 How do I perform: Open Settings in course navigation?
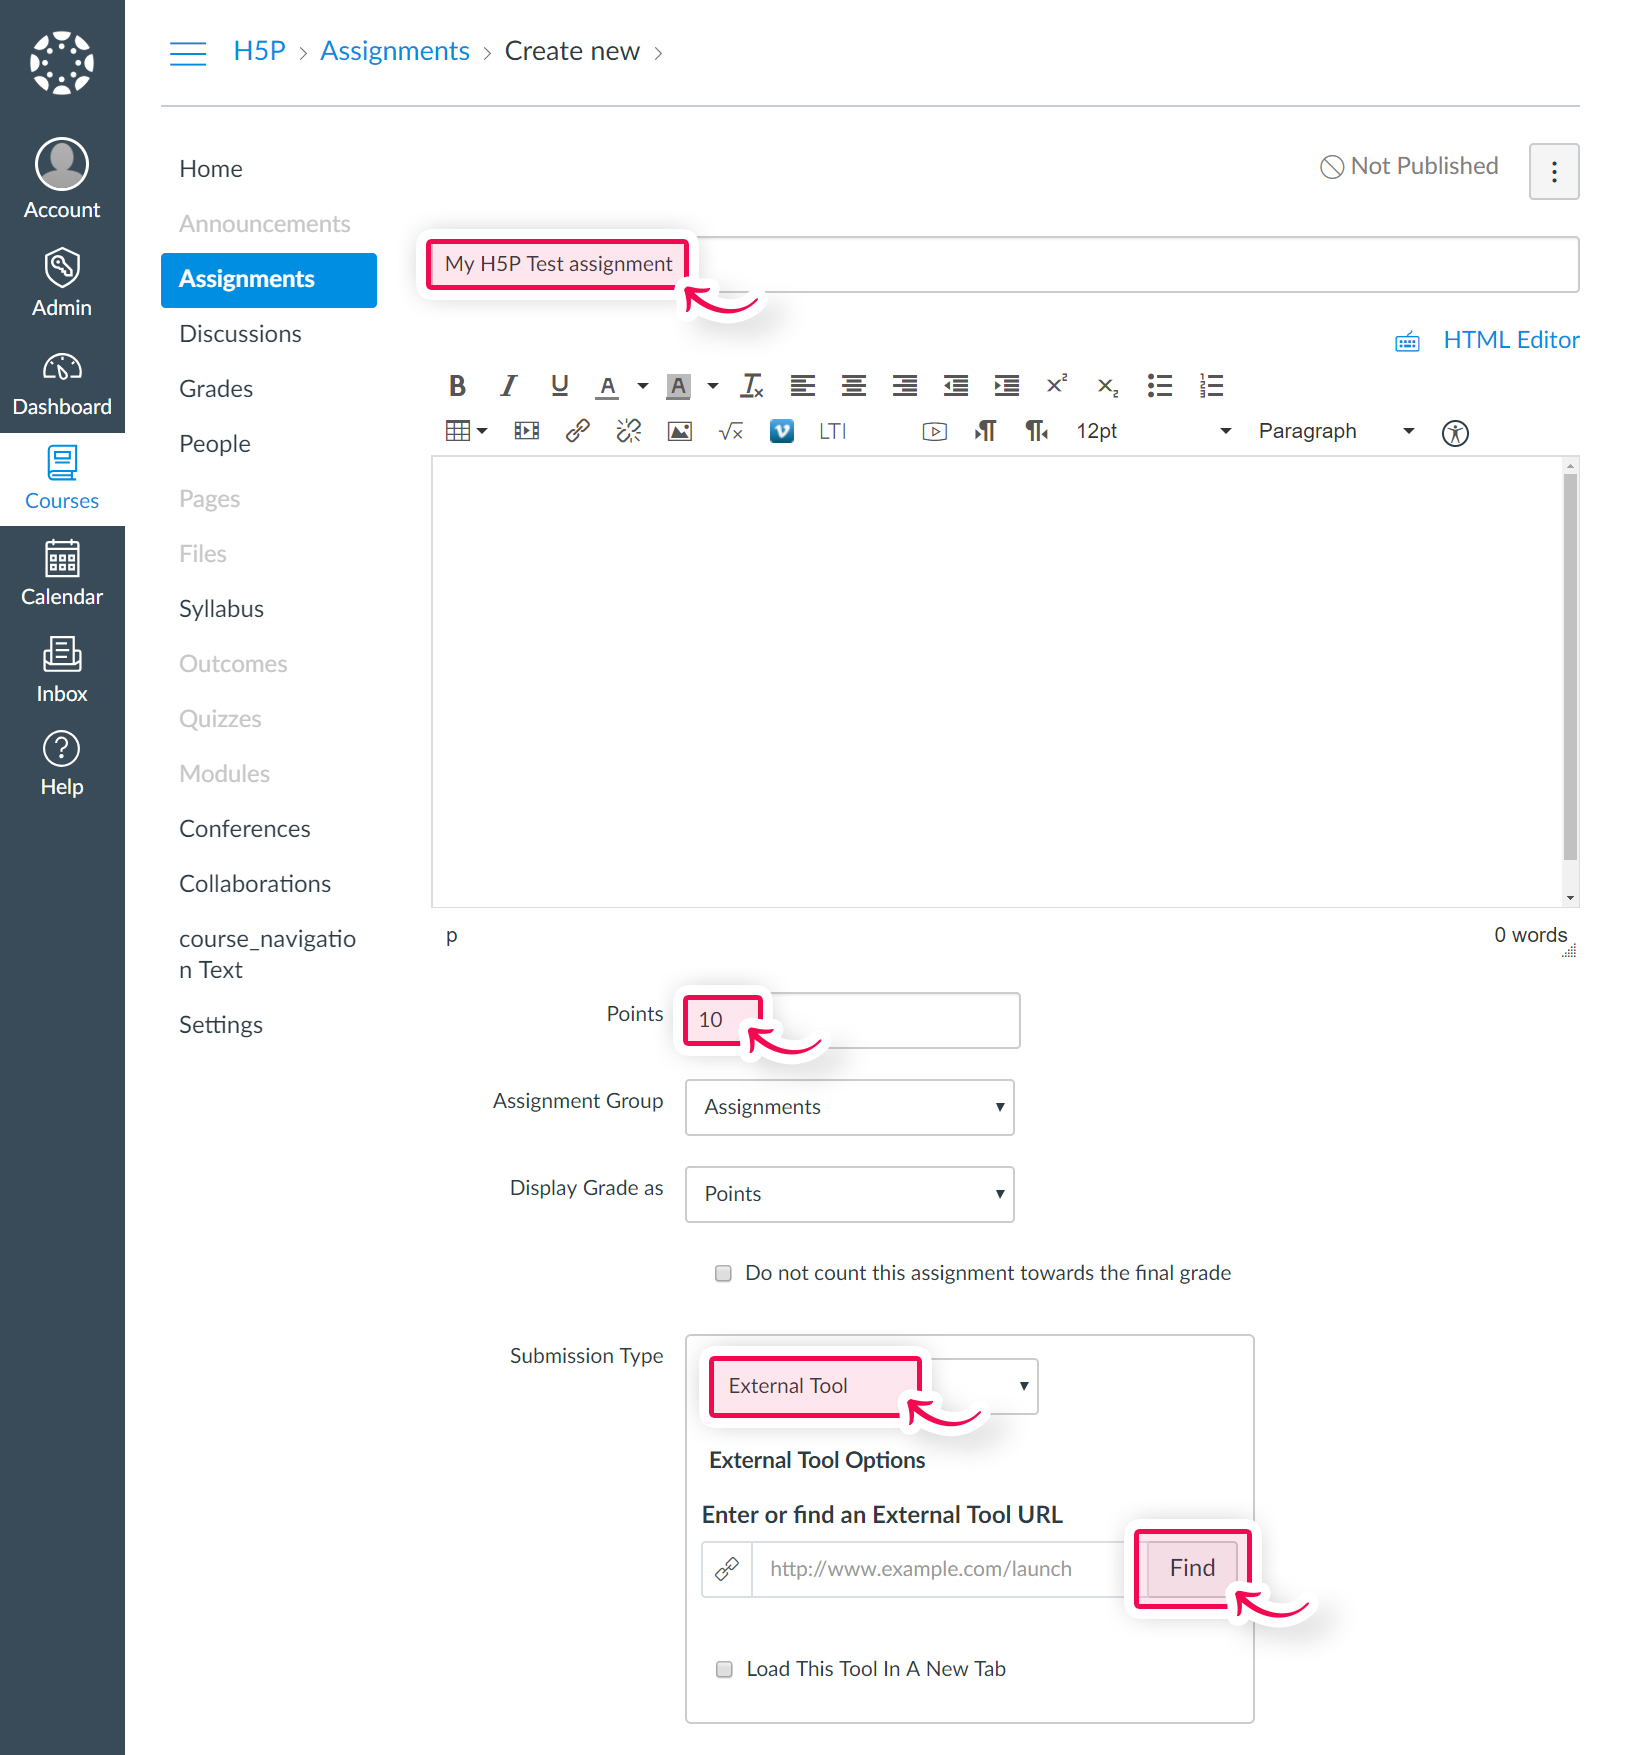[221, 1025]
